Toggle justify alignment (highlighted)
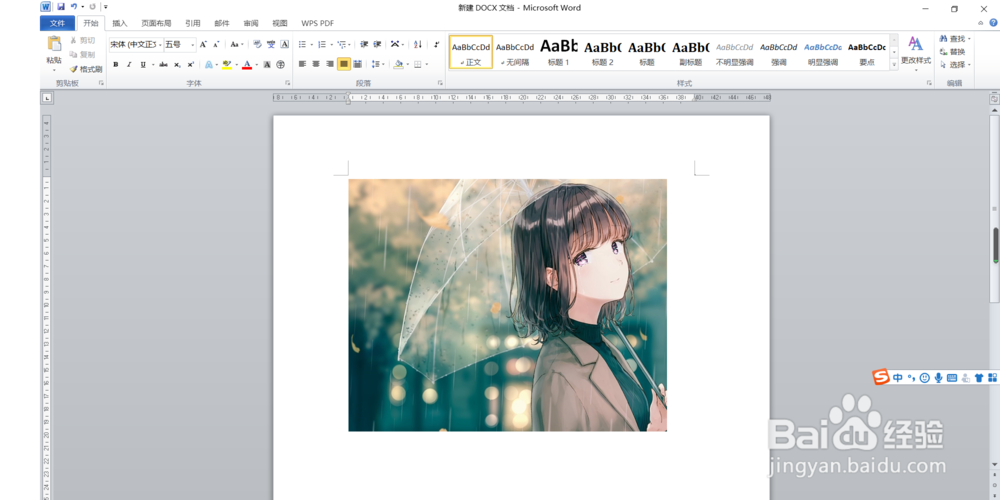This screenshot has height=500, width=1000. pos(344,64)
